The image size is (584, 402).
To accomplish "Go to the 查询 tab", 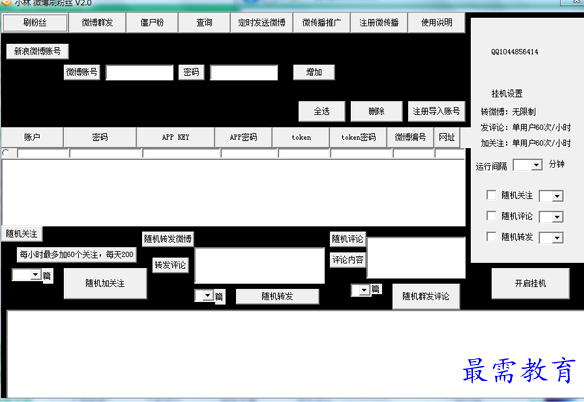I will (204, 23).
